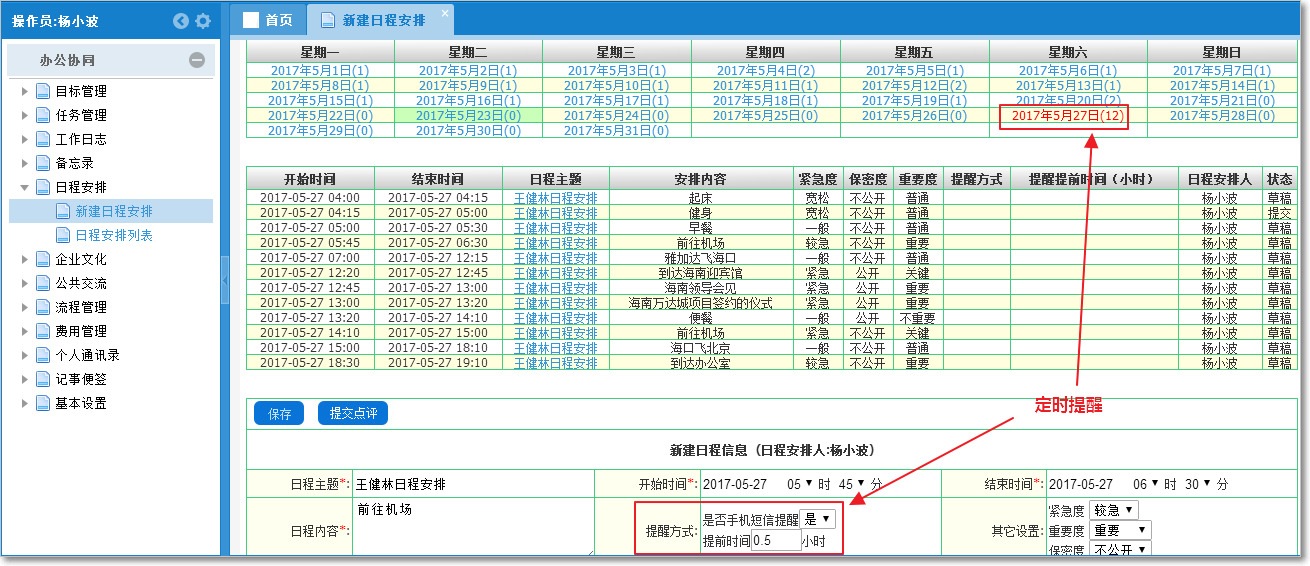
Task: Collapse the 日程安排 tree node
Action: pyautogui.click(x=25, y=187)
